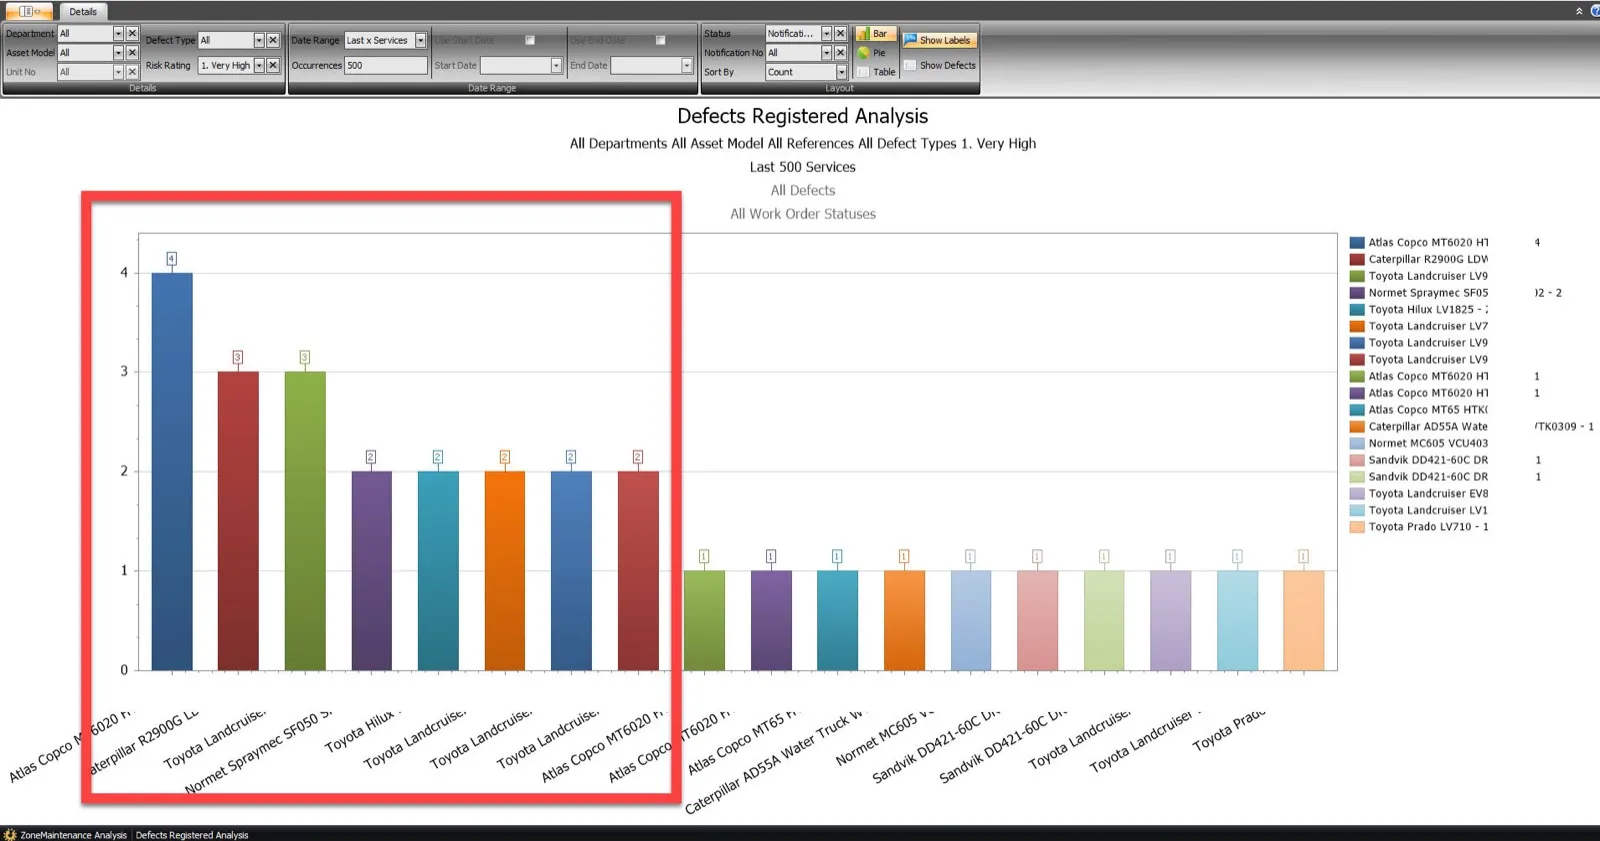Click the Toyota Prado LV710 legend entry

pos(1428,527)
